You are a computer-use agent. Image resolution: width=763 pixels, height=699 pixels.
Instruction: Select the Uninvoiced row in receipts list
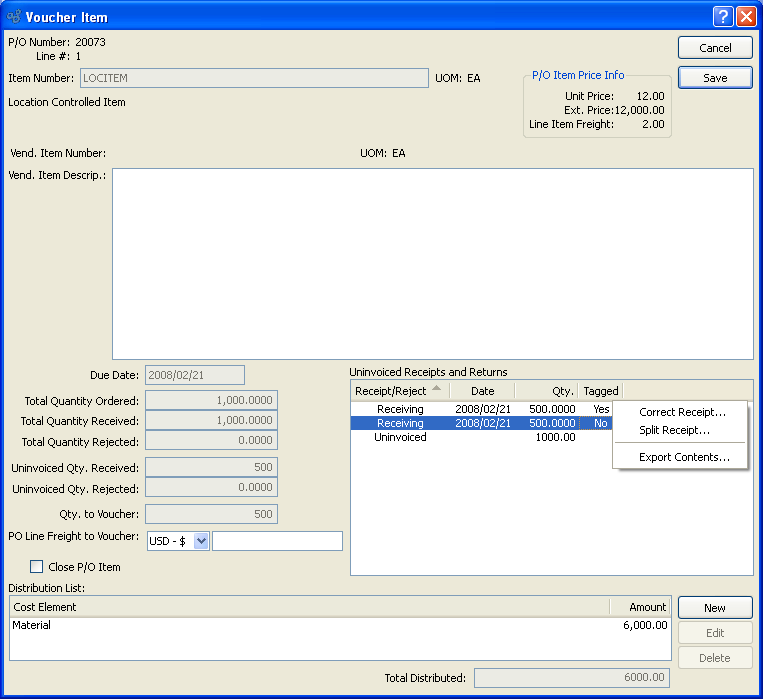click(x=400, y=437)
